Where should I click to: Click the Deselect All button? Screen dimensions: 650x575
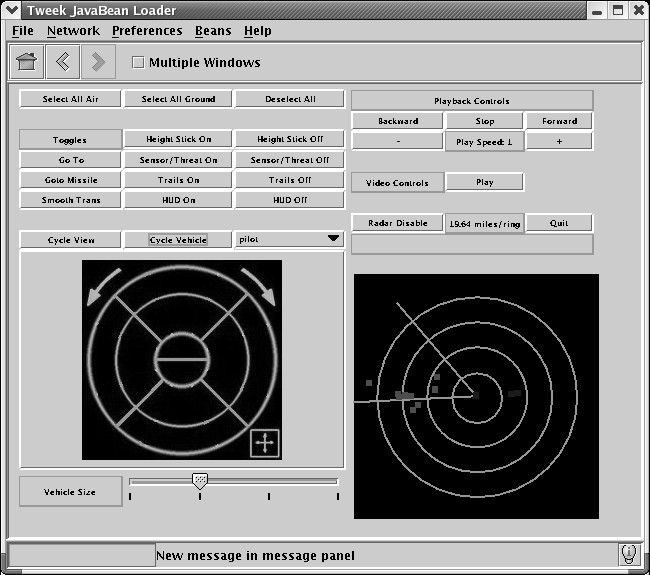(x=290, y=99)
